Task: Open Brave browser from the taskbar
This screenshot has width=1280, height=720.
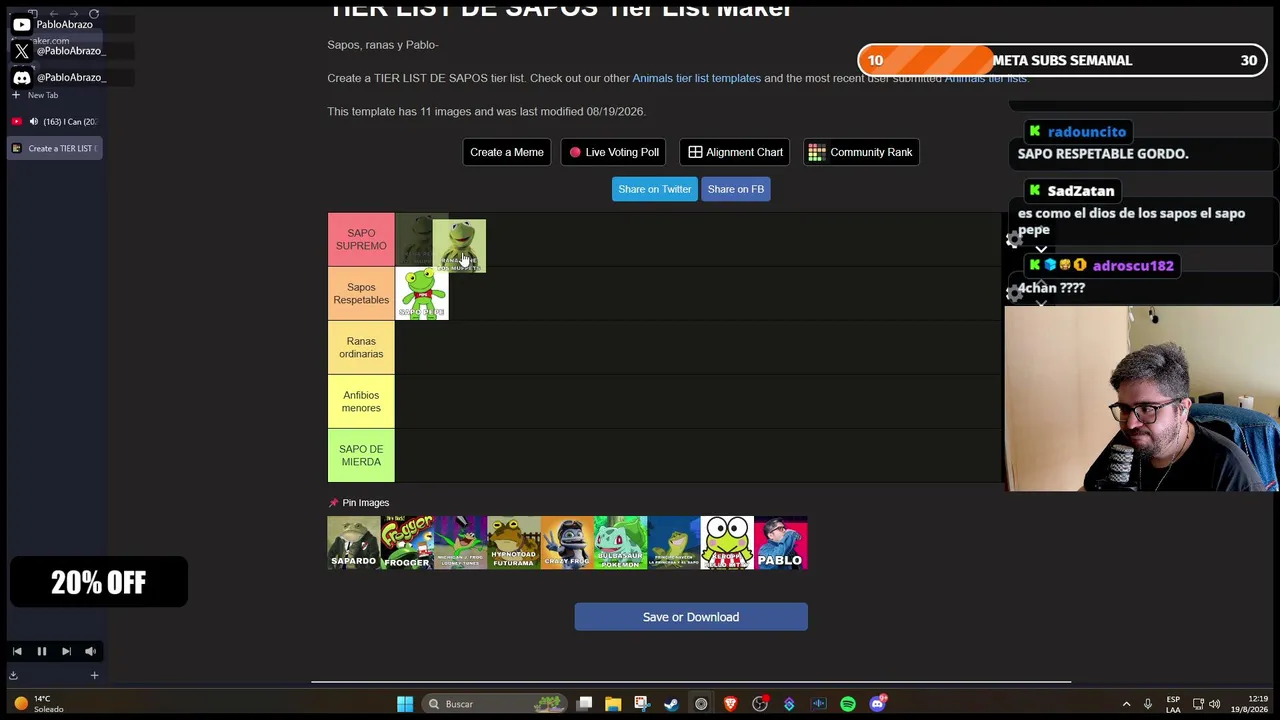Action: [x=730, y=704]
